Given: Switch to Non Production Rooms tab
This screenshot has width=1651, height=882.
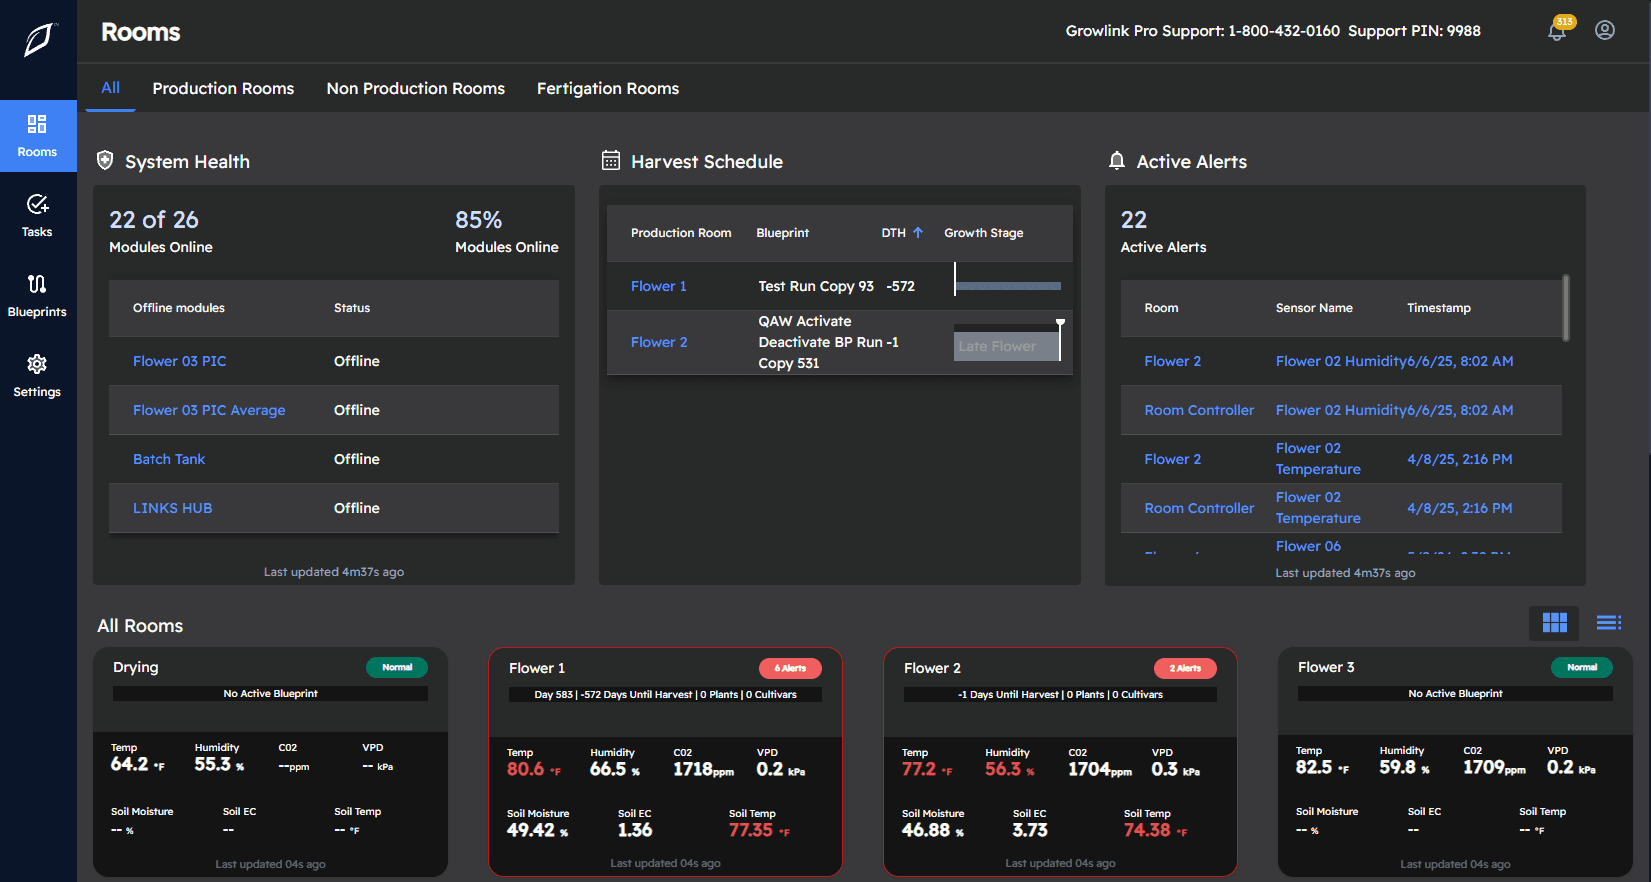Looking at the screenshot, I should click(x=415, y=88).
